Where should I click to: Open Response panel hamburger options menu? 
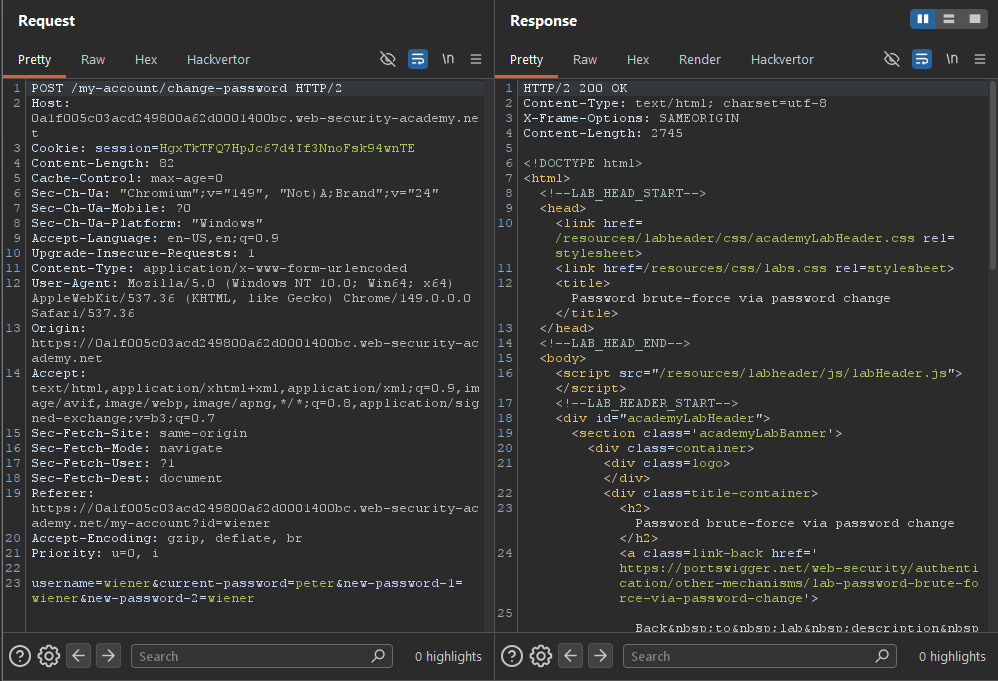click(980, 59)
